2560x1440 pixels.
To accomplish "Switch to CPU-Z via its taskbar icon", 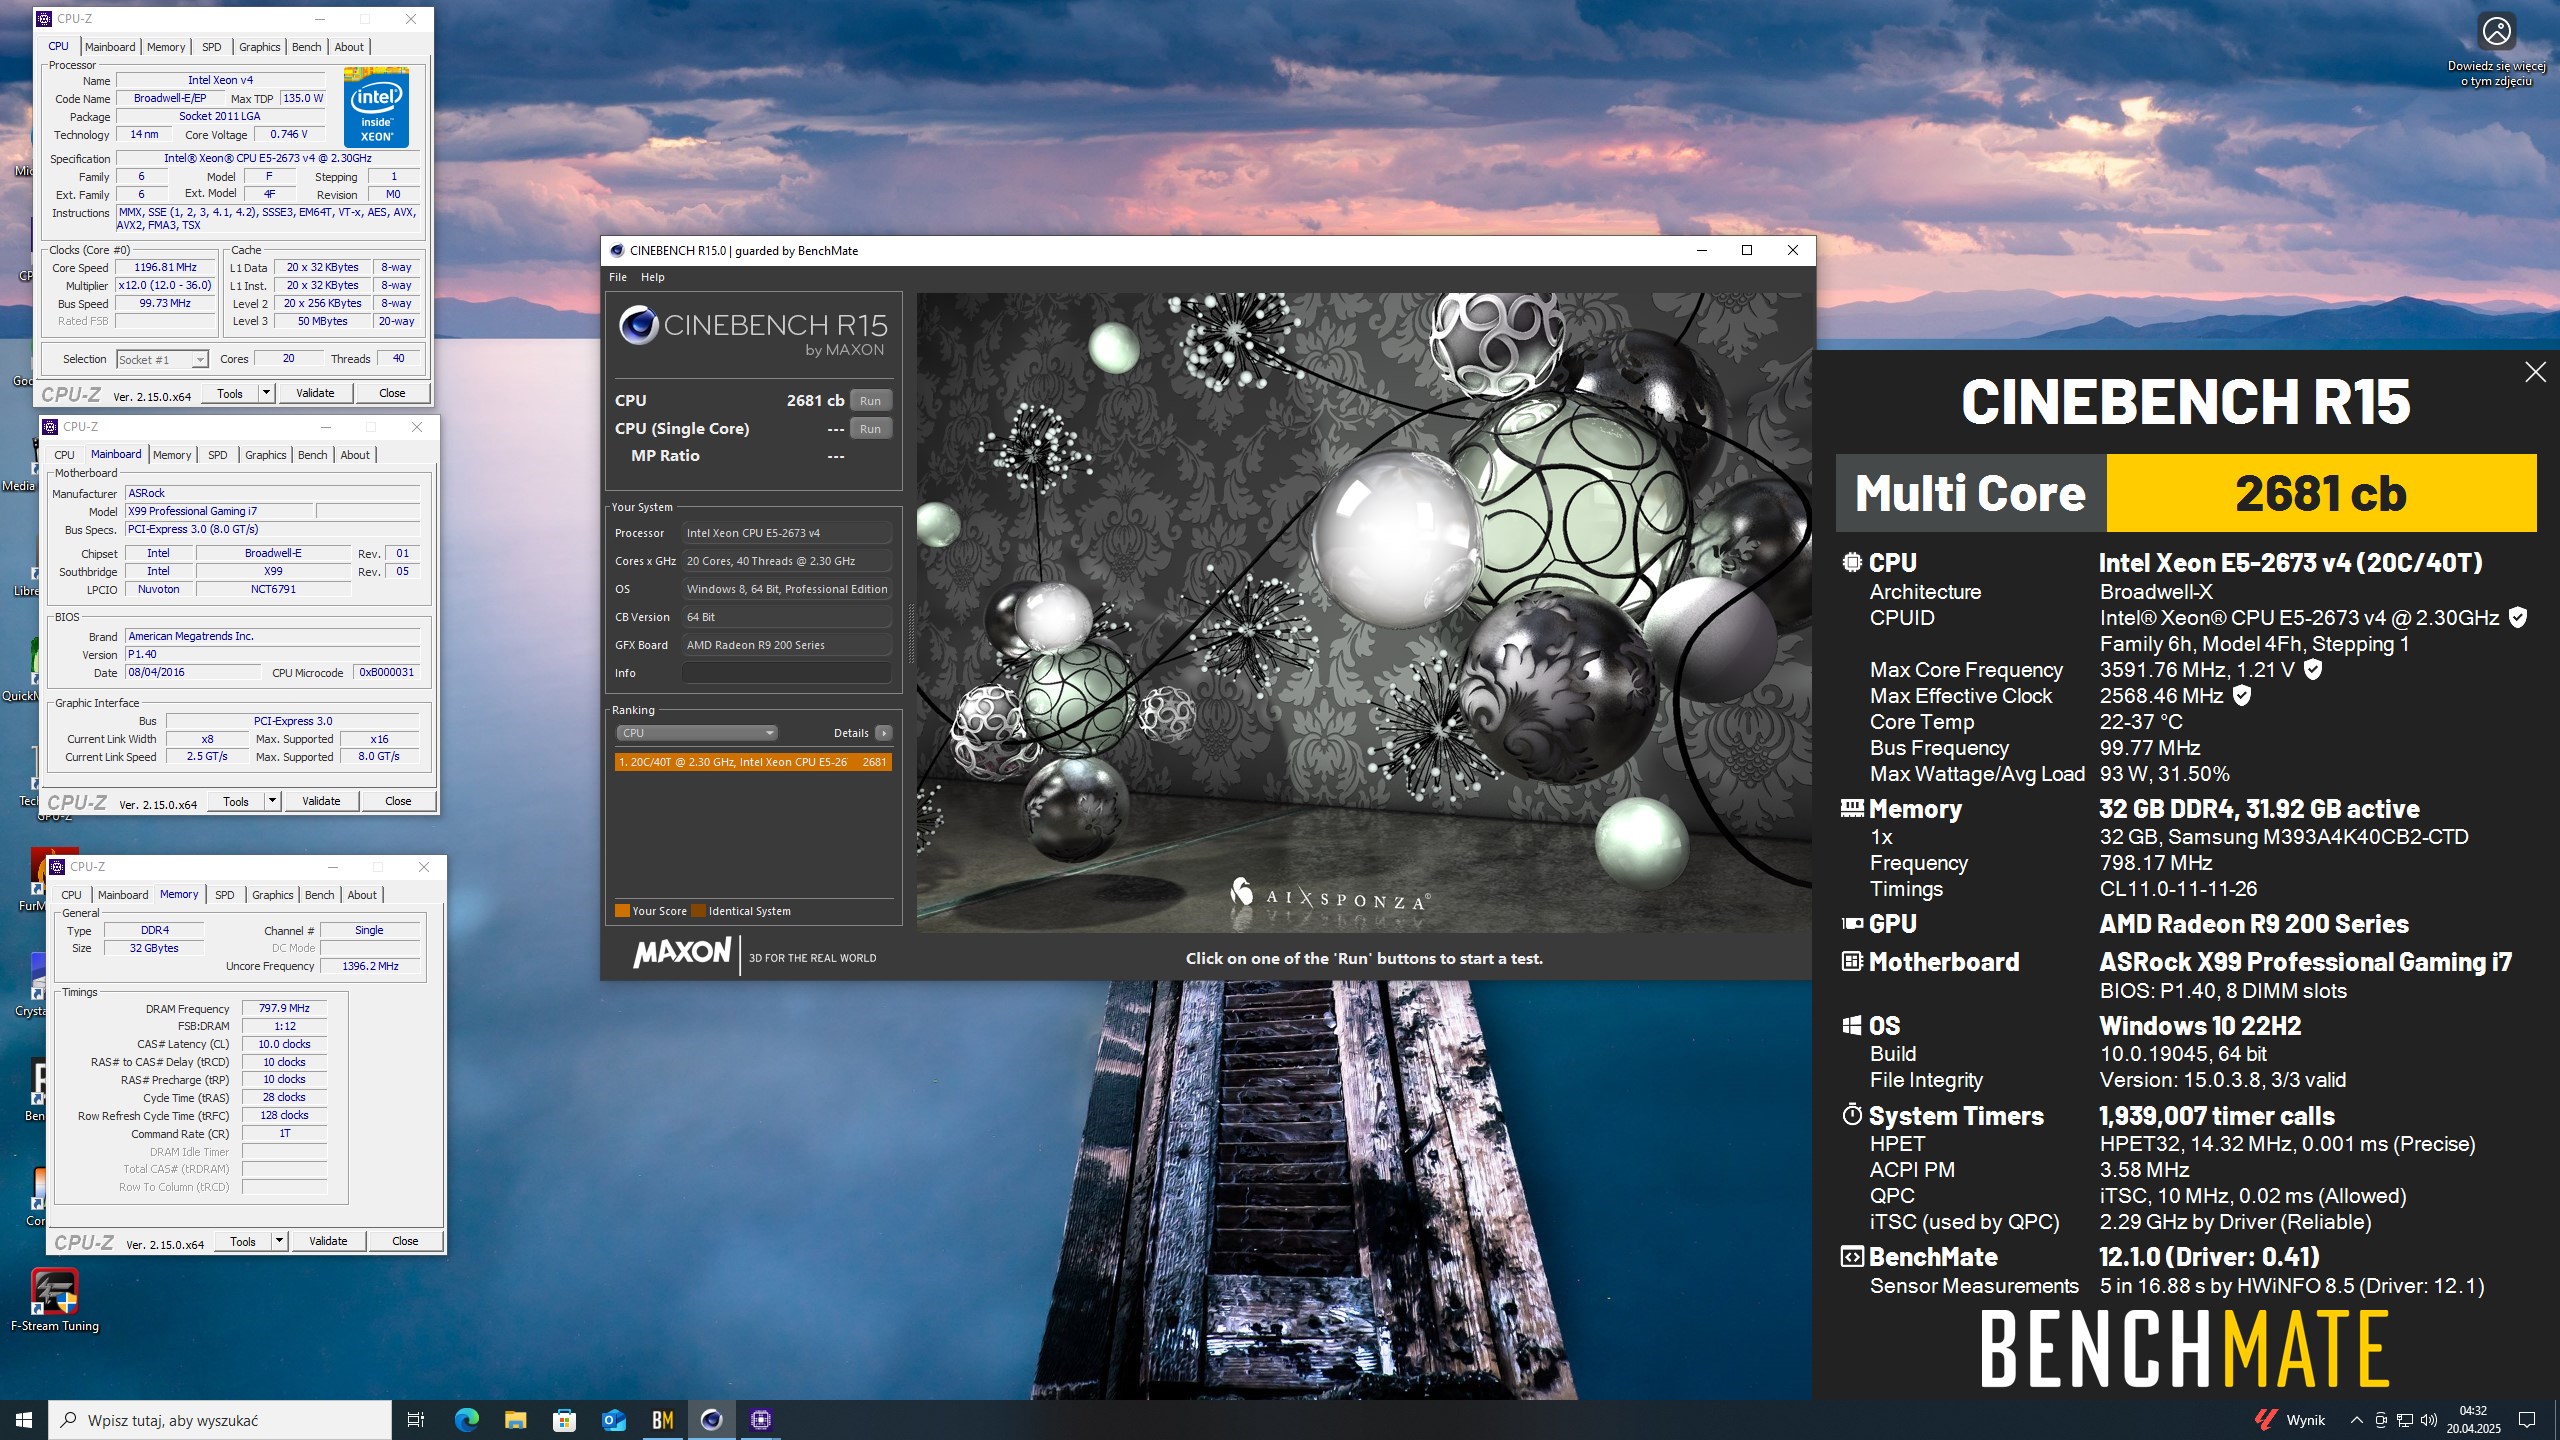I will [x=760, y=1420].
